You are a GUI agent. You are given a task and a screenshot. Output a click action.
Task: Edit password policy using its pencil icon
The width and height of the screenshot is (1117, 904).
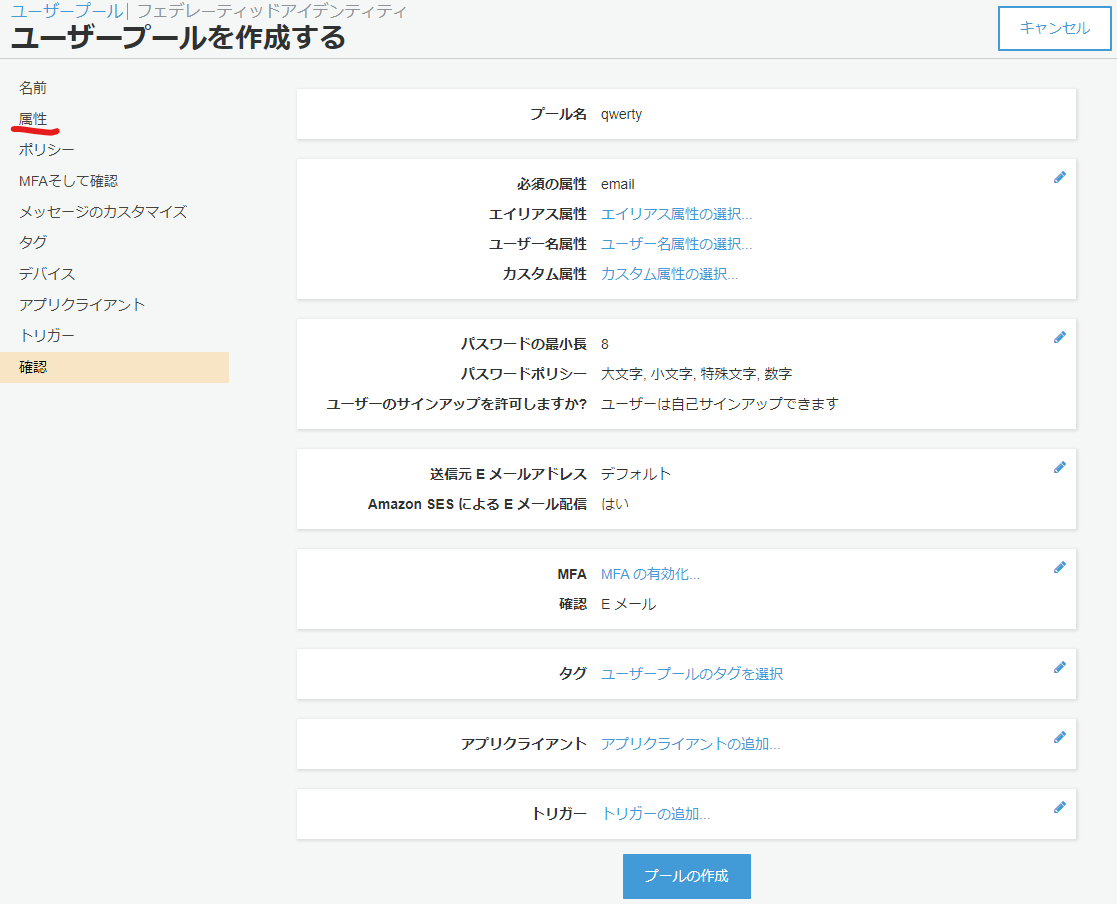(x=1060, y=337)
